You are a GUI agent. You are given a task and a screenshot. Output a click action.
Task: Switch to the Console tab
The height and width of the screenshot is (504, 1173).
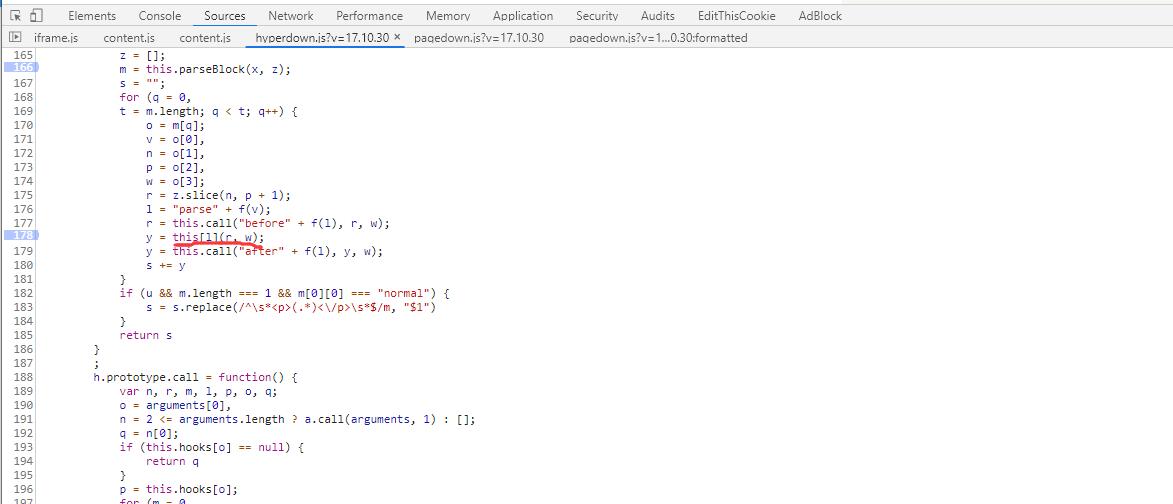(x=160, y=16)
